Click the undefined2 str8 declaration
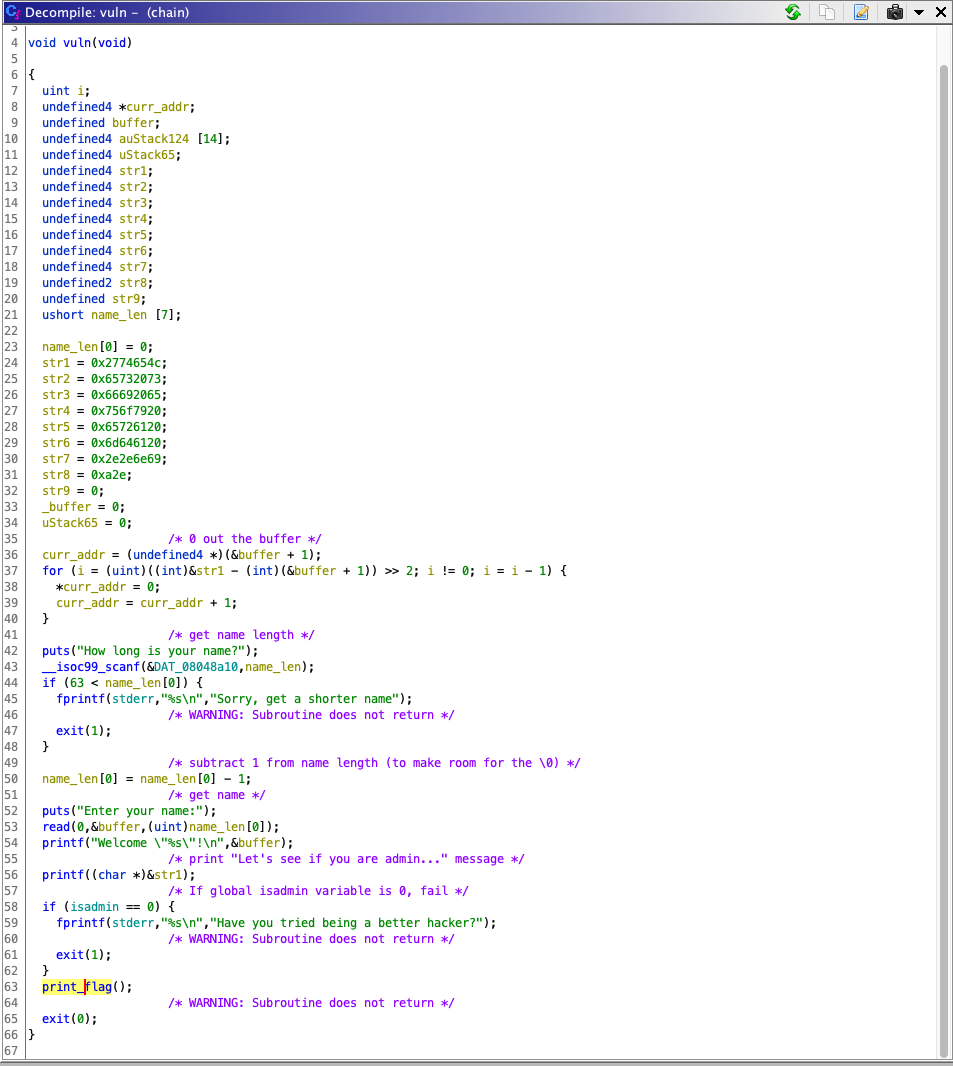The width and height of the screenshot is (953, 1066). pos(97,283)
